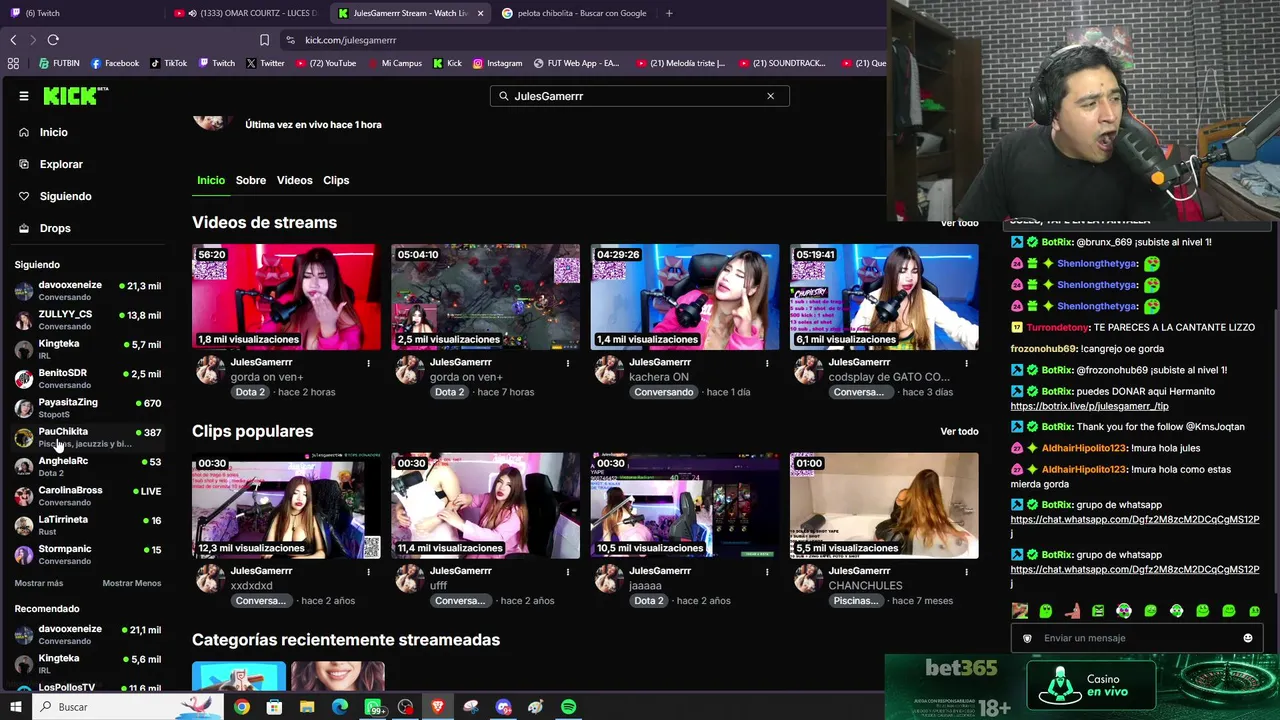Click browser back arrow
The height and width of the screenshot is (720, 1280).
[13, 40]
